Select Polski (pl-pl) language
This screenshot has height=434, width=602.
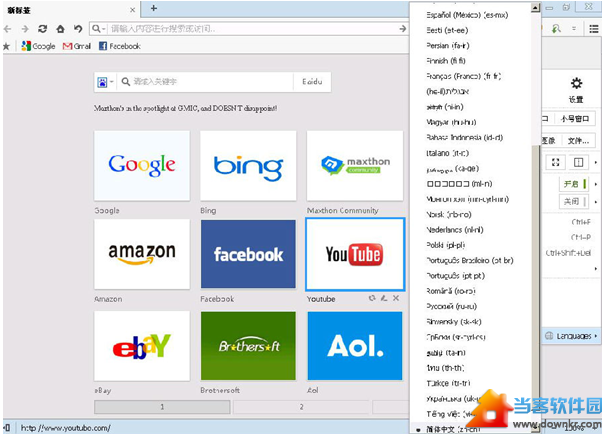pyautogui.click(x=446, y=245)
